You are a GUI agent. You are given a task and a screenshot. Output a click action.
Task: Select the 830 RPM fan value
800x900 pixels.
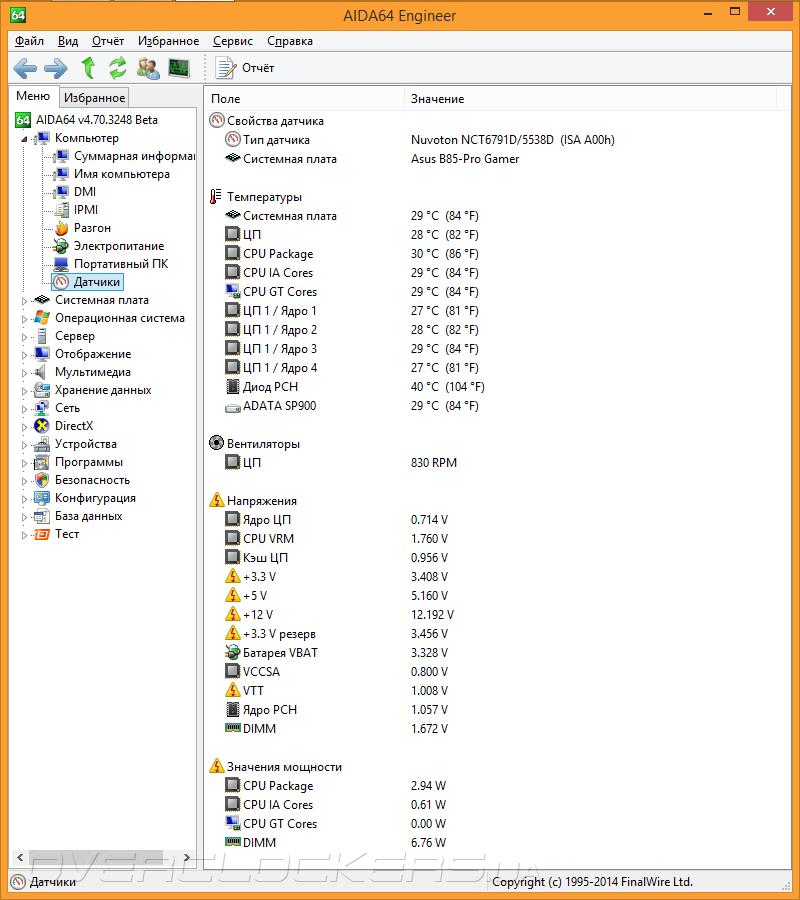click(x=434, y=463)
